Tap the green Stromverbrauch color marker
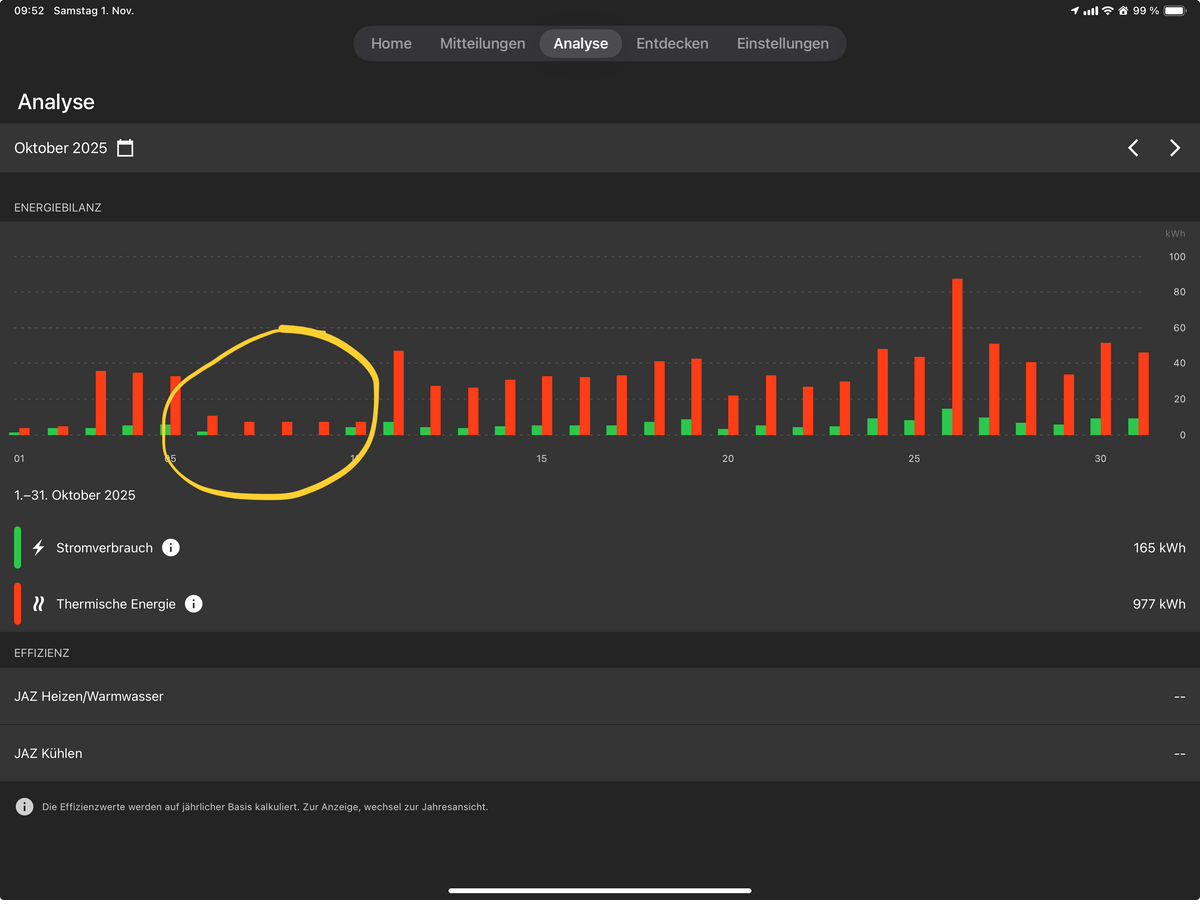This screenshot has width=1200, height=900. 17,548
